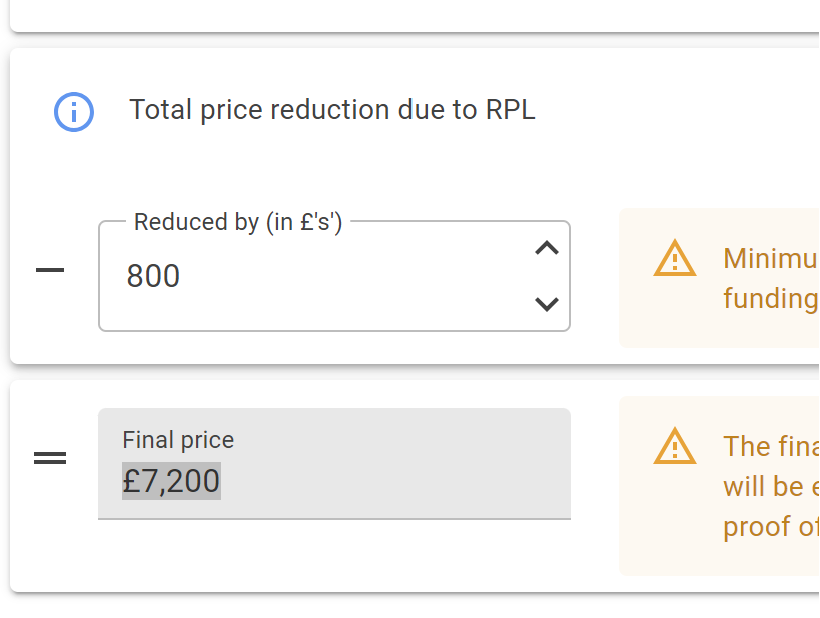Click the 'The final... will be' warning message text
The height and width of the screenshot is (618, 820).
pos(771,486)
